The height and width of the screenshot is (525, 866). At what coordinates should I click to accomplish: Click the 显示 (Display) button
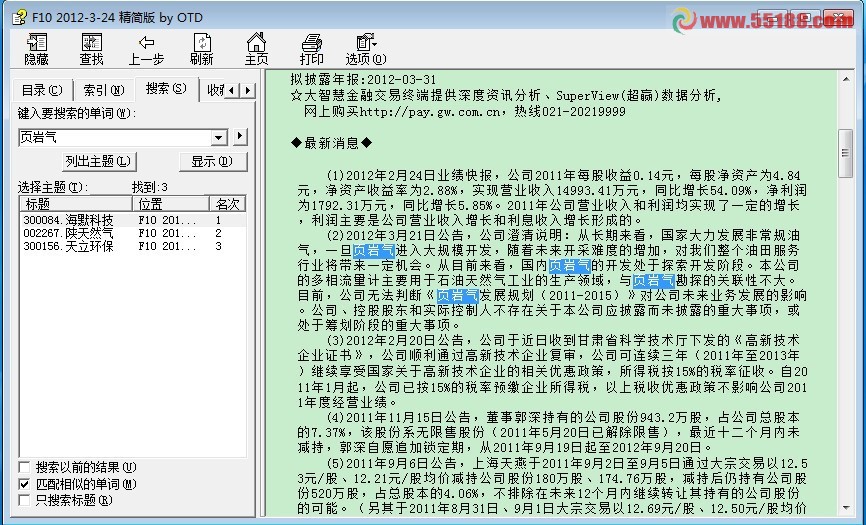click(213, 161)
